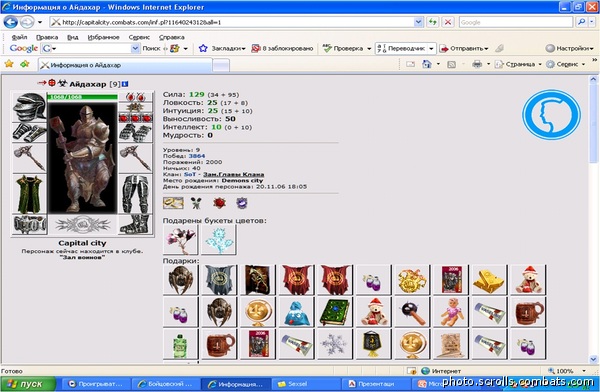Follow the 'Зам.Главы Клана' link

[x=233, y=174]
